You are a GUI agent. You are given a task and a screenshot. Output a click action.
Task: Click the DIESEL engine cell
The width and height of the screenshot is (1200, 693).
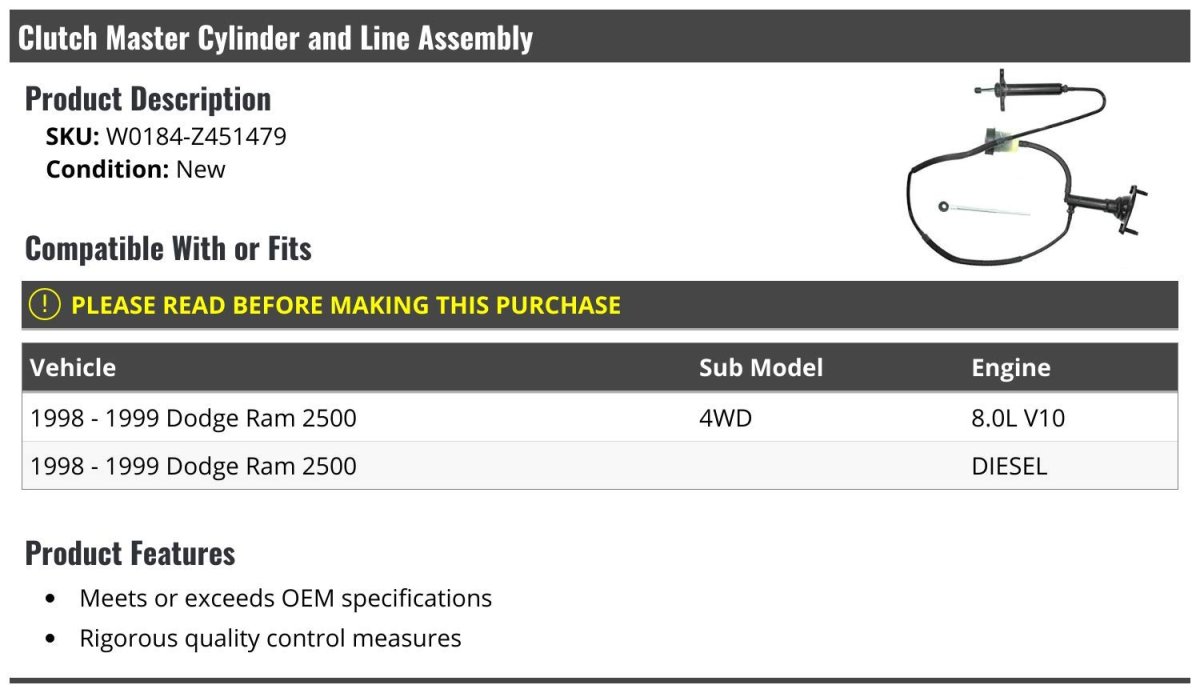pyautogui.click(x=1009, y=466)
